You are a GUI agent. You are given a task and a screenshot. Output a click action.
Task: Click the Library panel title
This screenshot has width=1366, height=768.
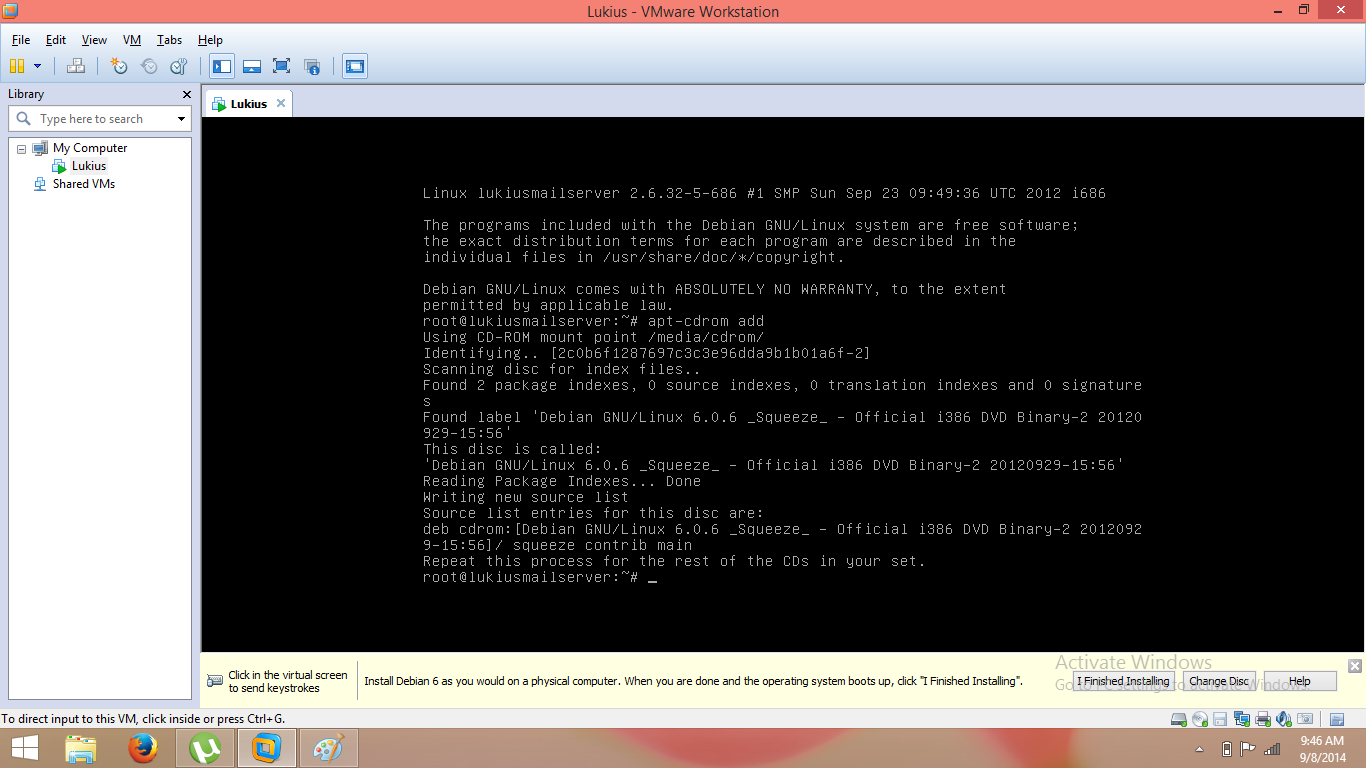pos(26,94)
